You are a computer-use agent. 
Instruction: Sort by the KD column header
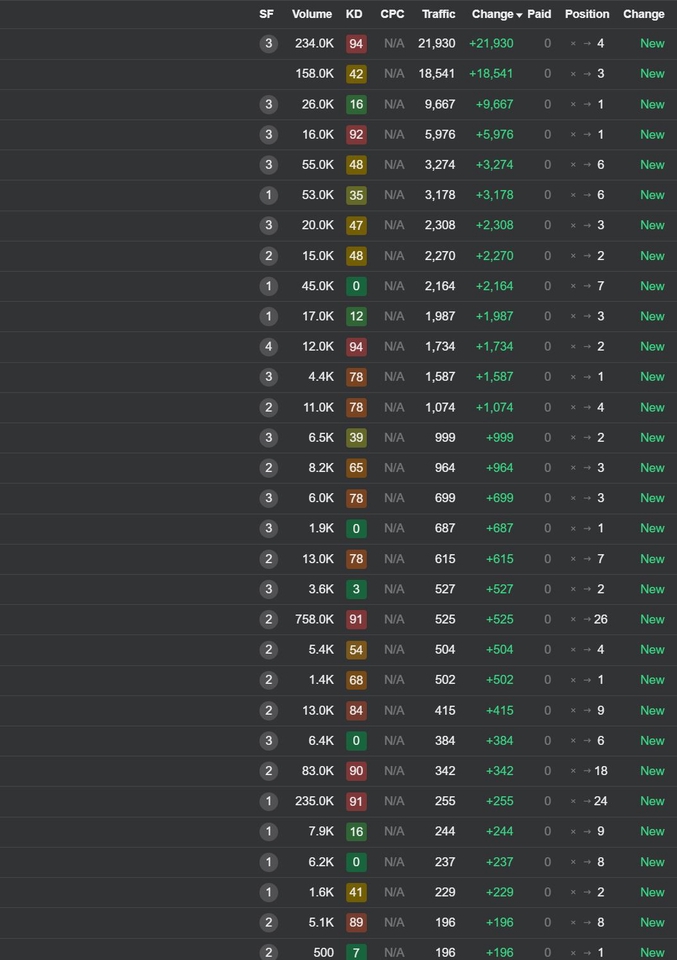(x=354, y=14)
